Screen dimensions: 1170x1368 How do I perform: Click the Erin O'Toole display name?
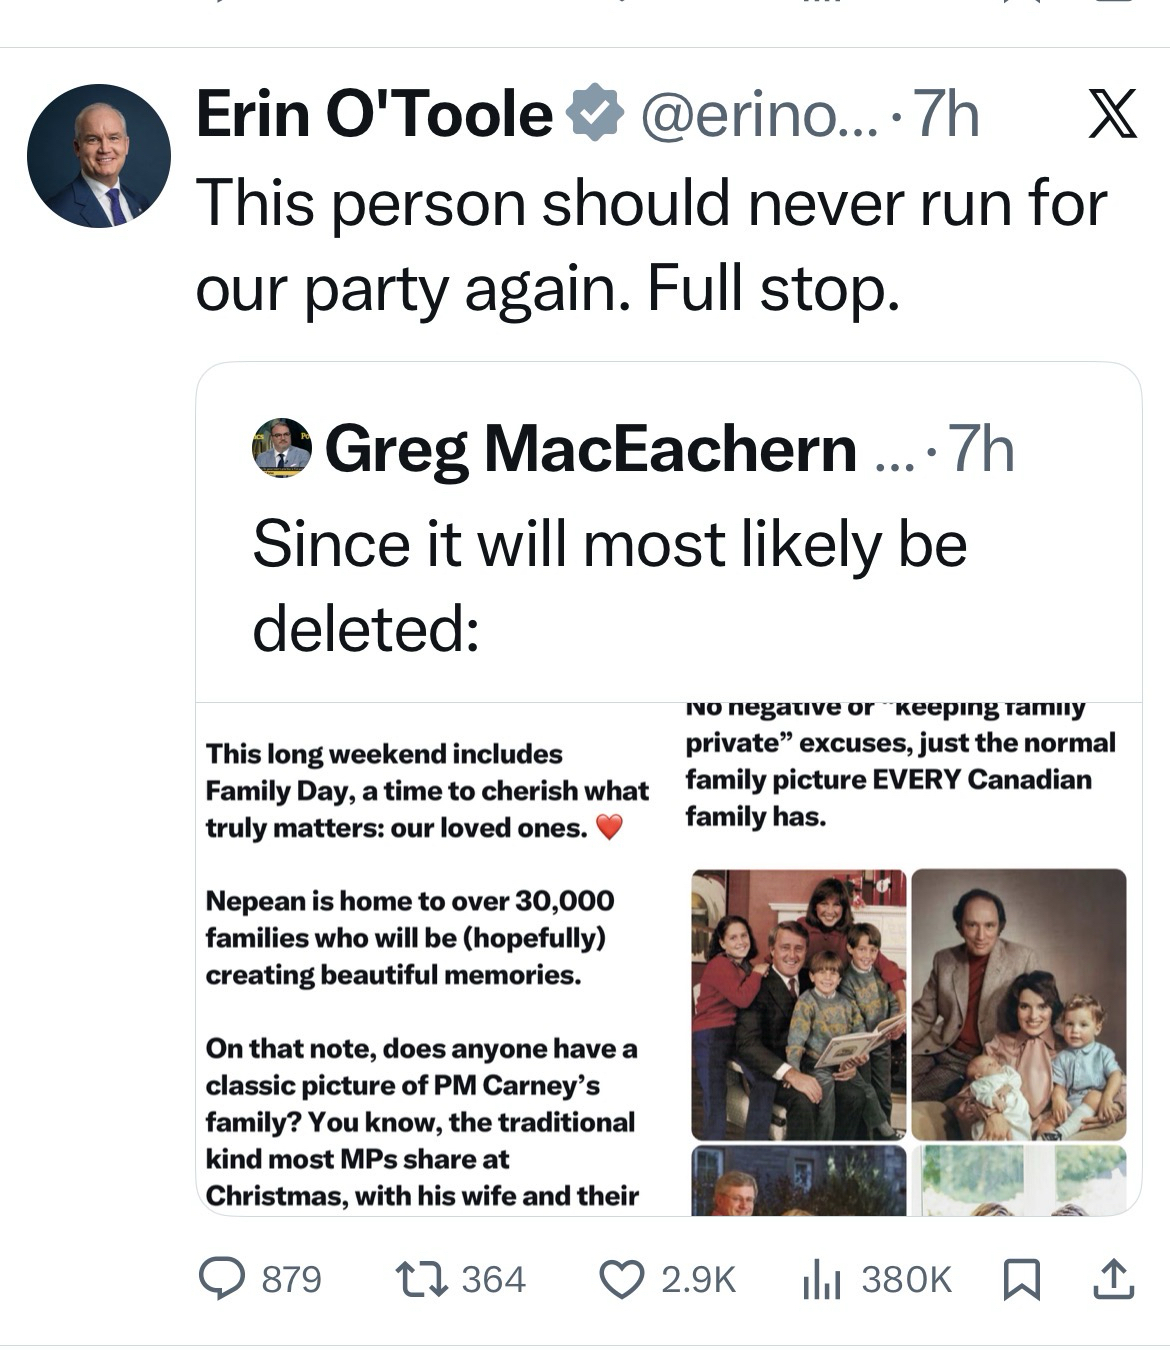point(374,114)
